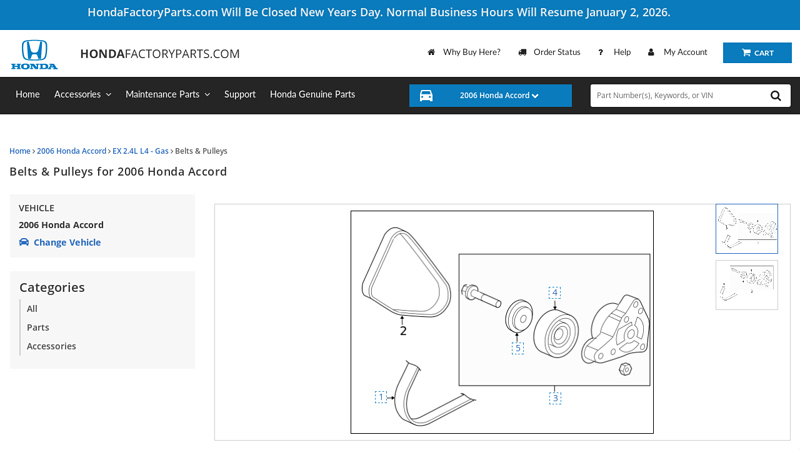Click part callout number 1 in diagram
800x450 pixels.
[381, 397]
